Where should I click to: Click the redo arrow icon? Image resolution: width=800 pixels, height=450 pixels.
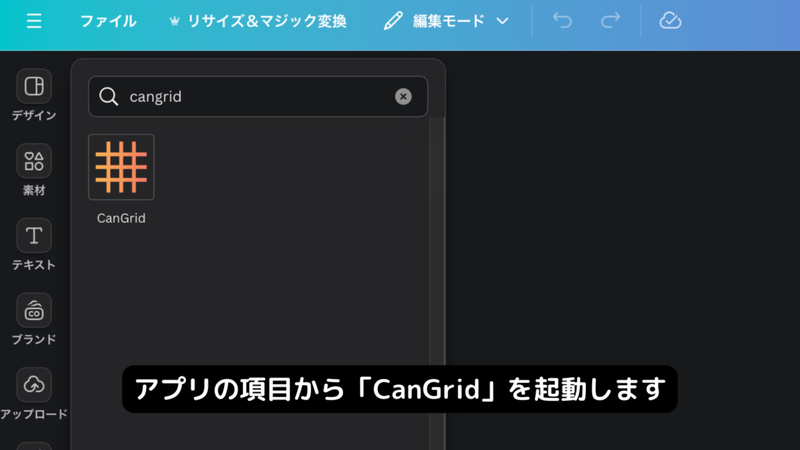coord(610,21)
